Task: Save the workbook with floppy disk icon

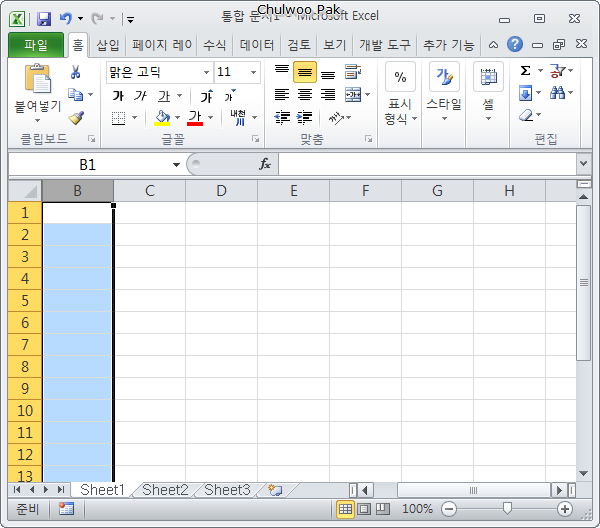Action: tap(44, 19)
